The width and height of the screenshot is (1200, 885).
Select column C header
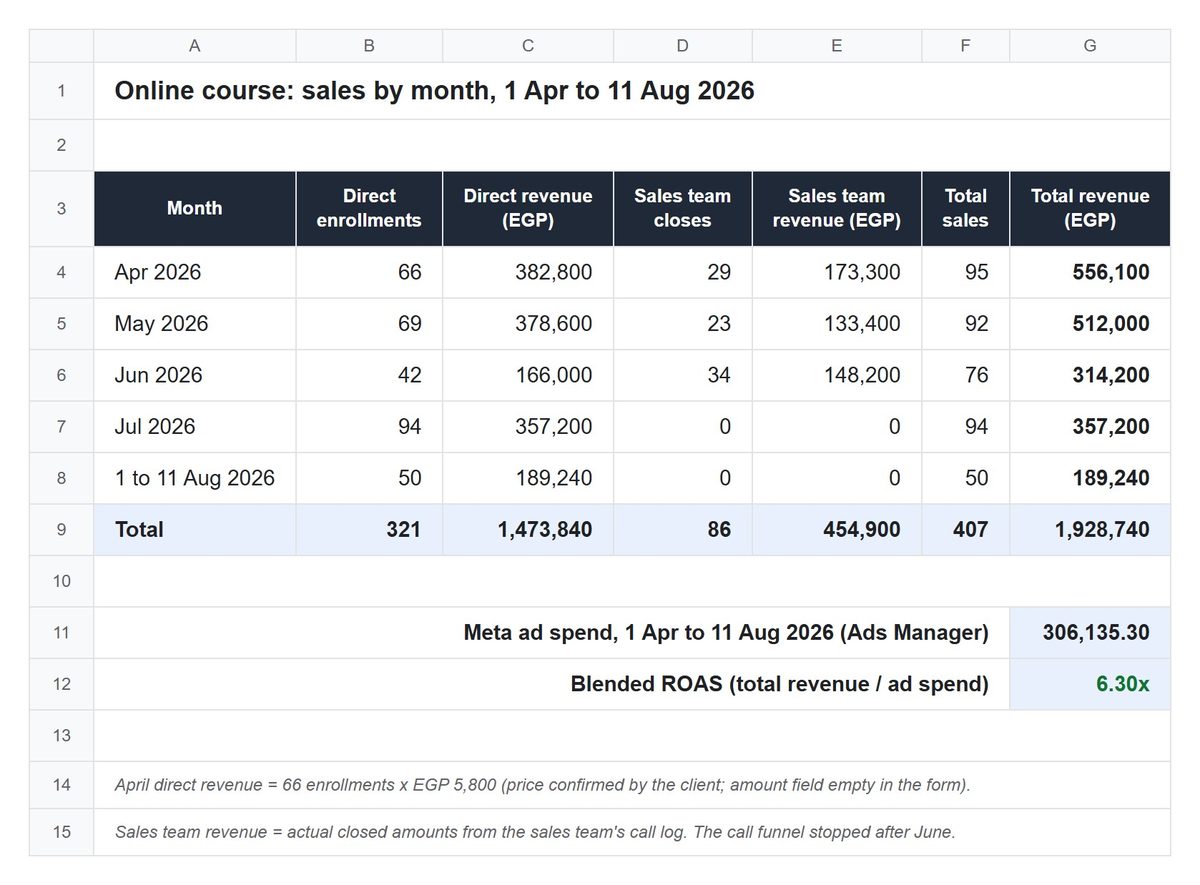(528, 46)
